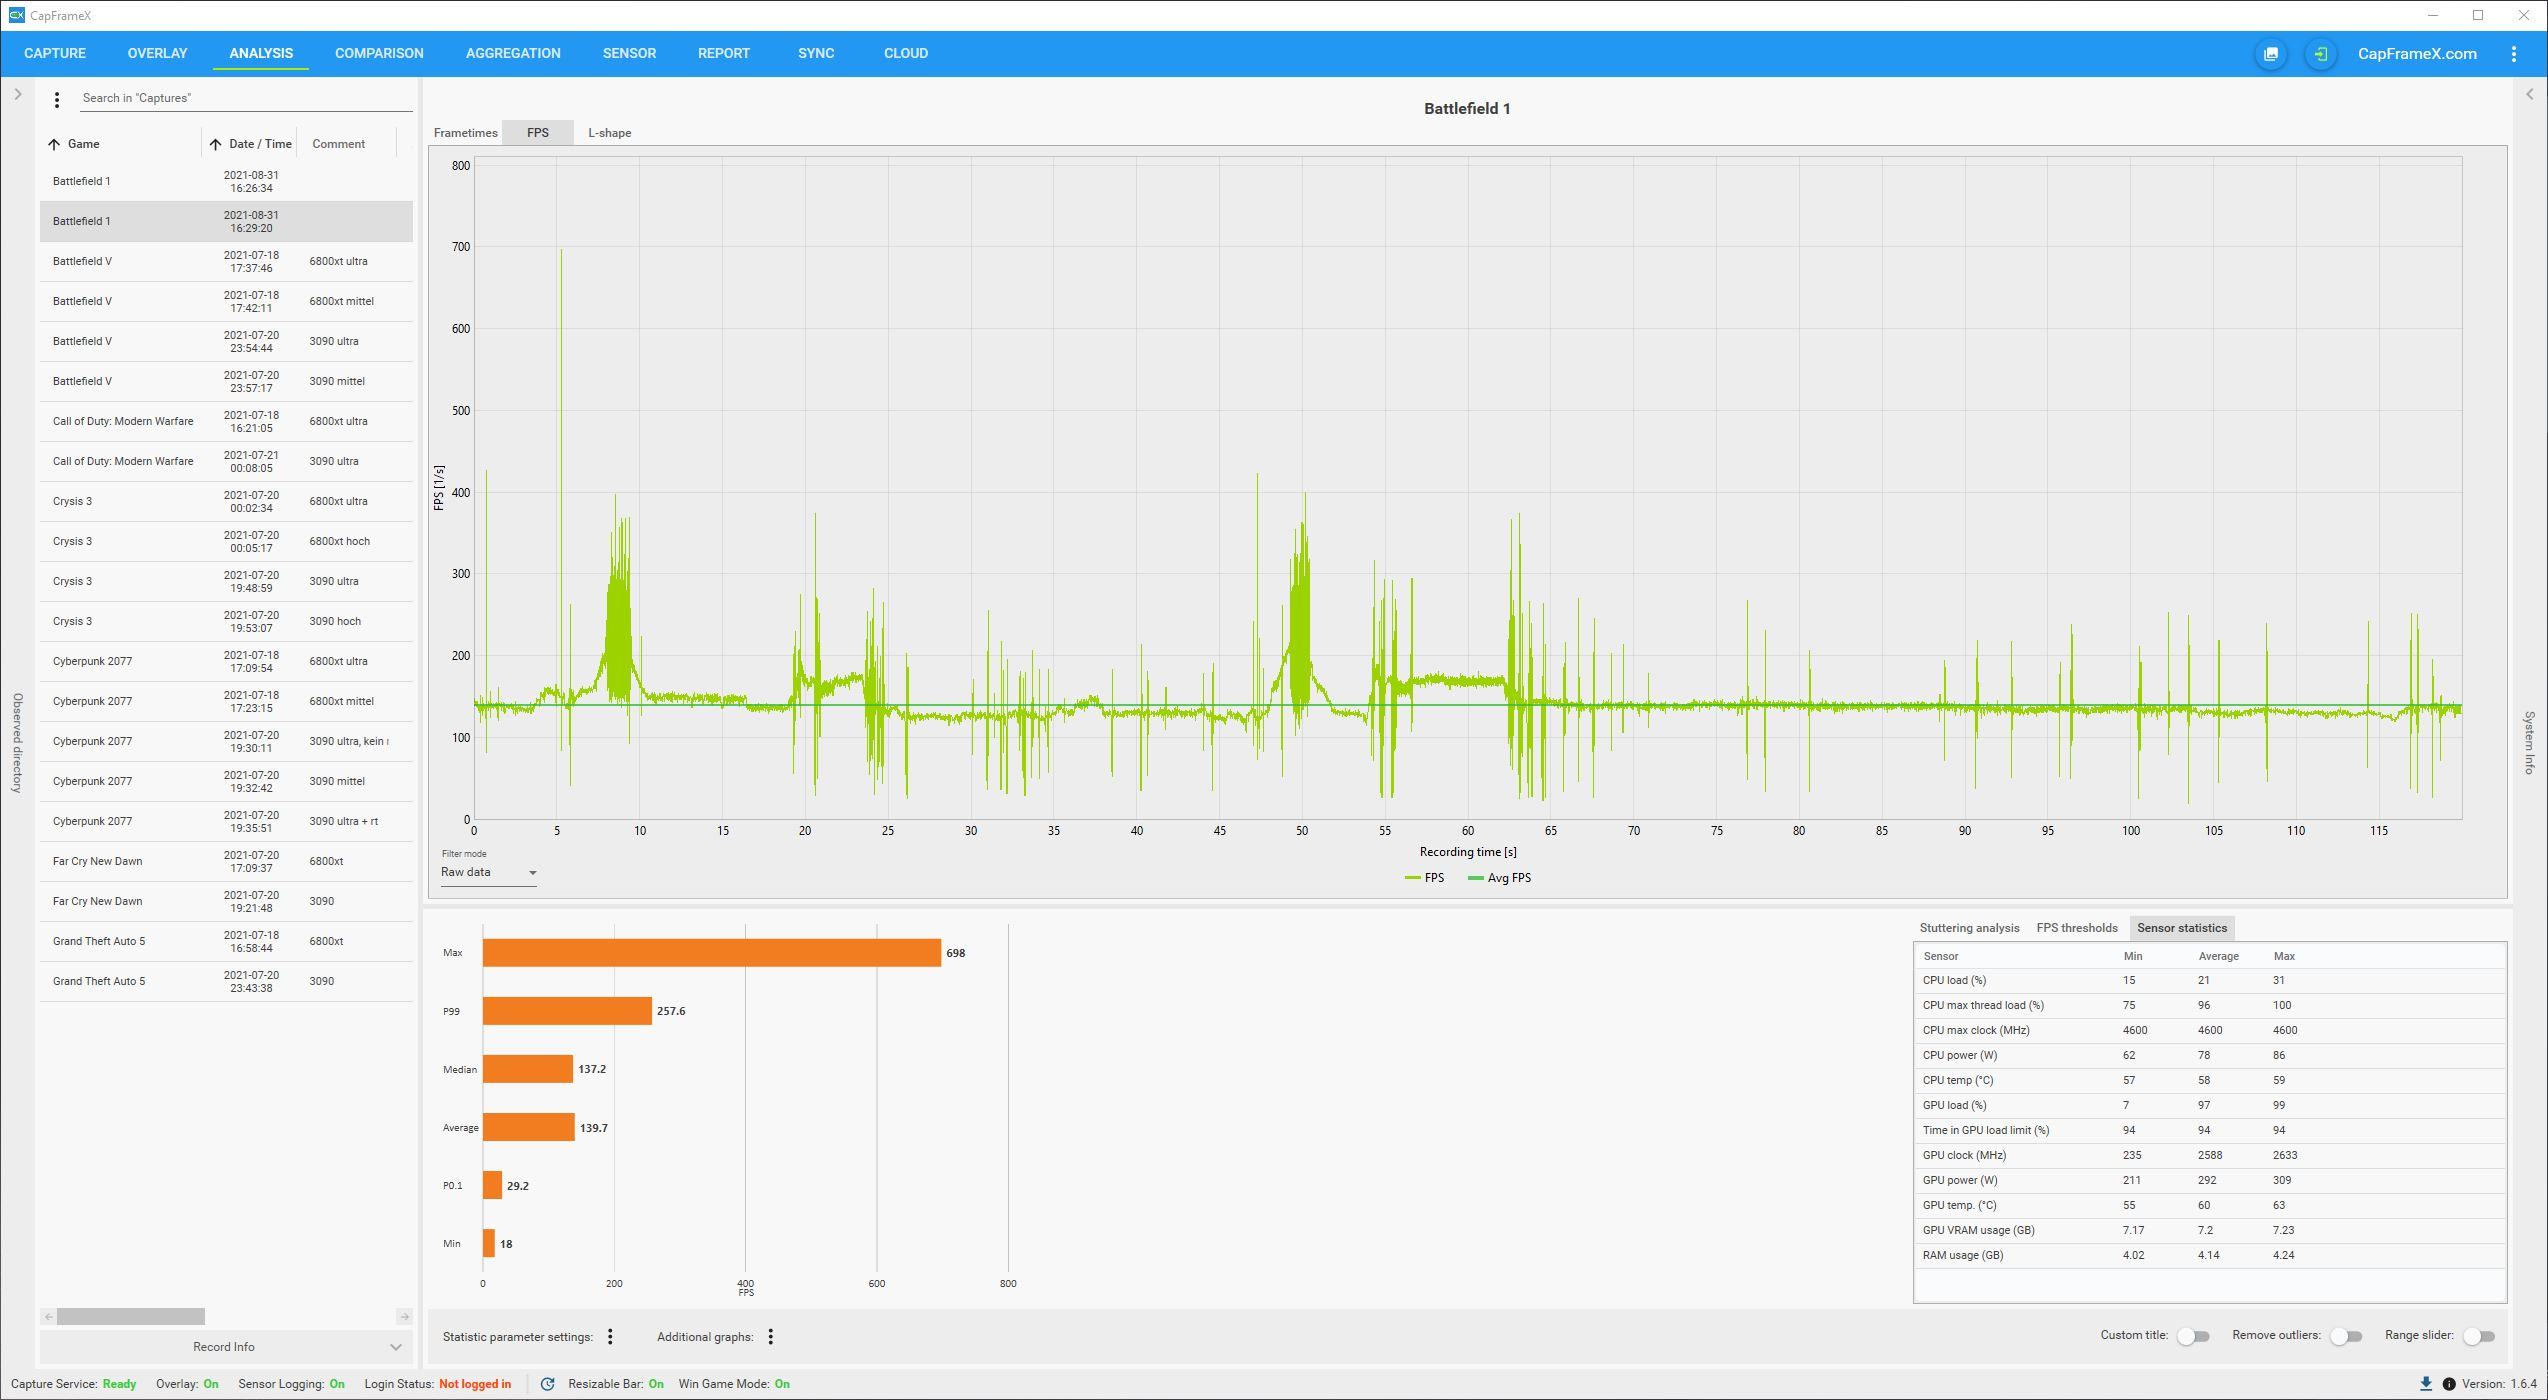
Task: Click the GPU VRAM usage (GB) row
Action: point(2210,1230)
